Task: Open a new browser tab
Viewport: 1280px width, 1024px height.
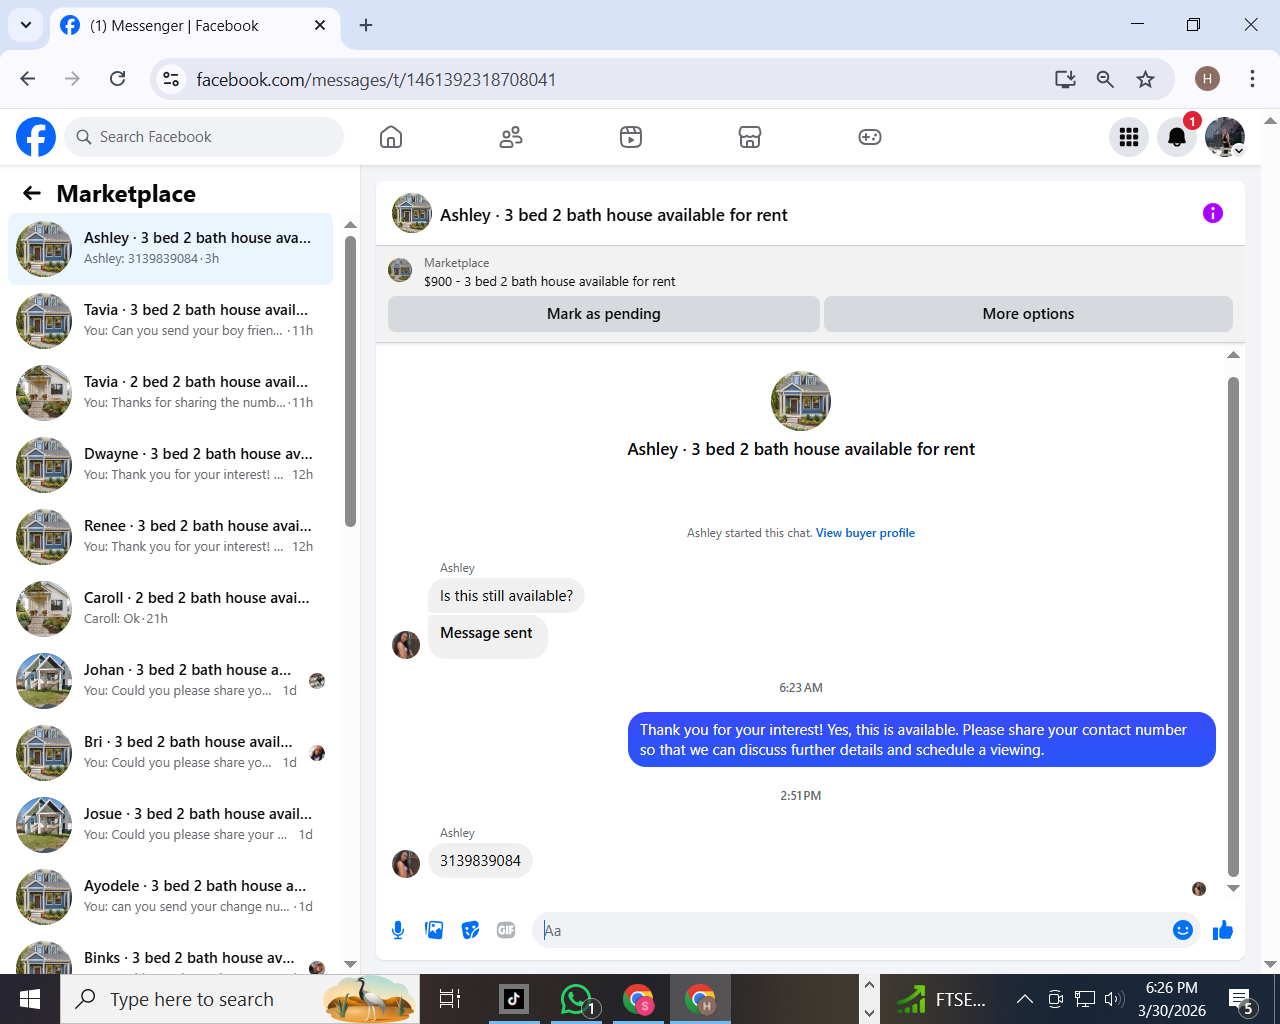Action: 366,25
